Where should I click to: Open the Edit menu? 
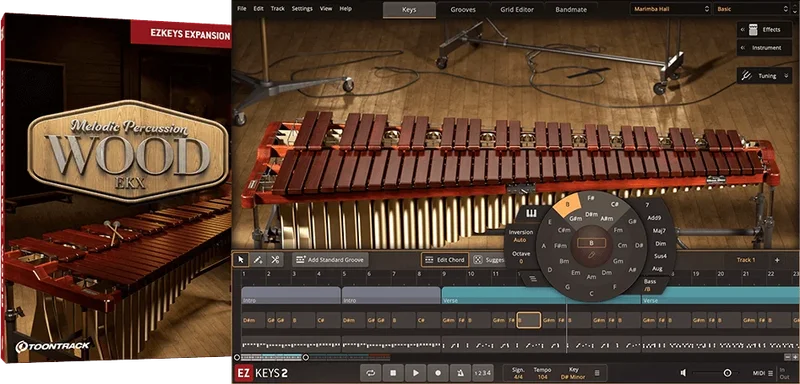click(259, 9)
